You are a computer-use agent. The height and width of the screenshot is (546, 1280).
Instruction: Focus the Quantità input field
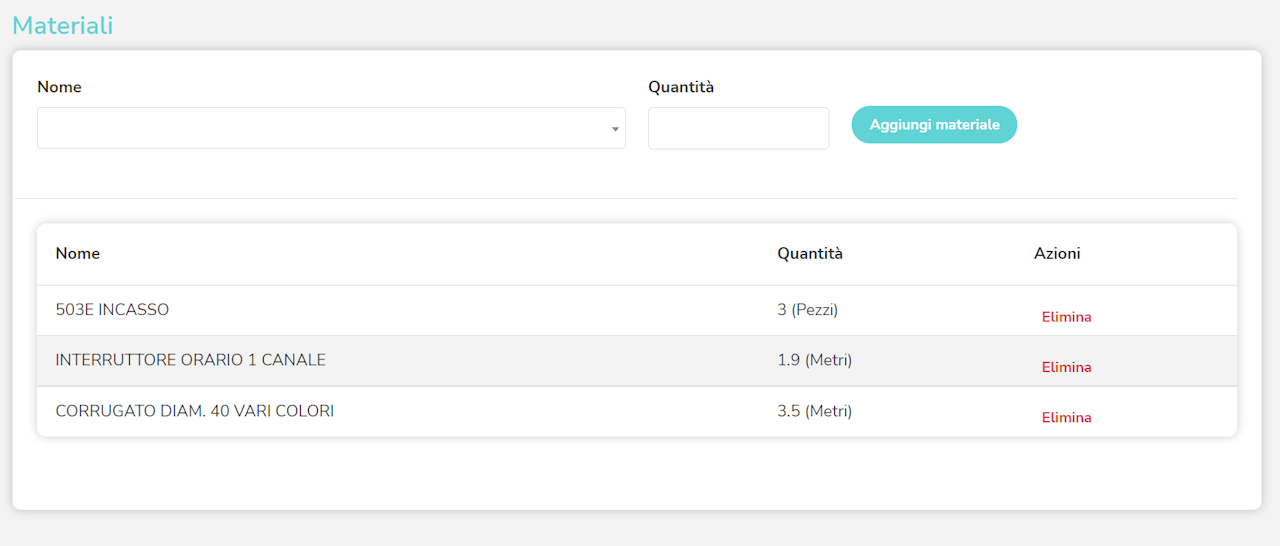coord(738,128)
